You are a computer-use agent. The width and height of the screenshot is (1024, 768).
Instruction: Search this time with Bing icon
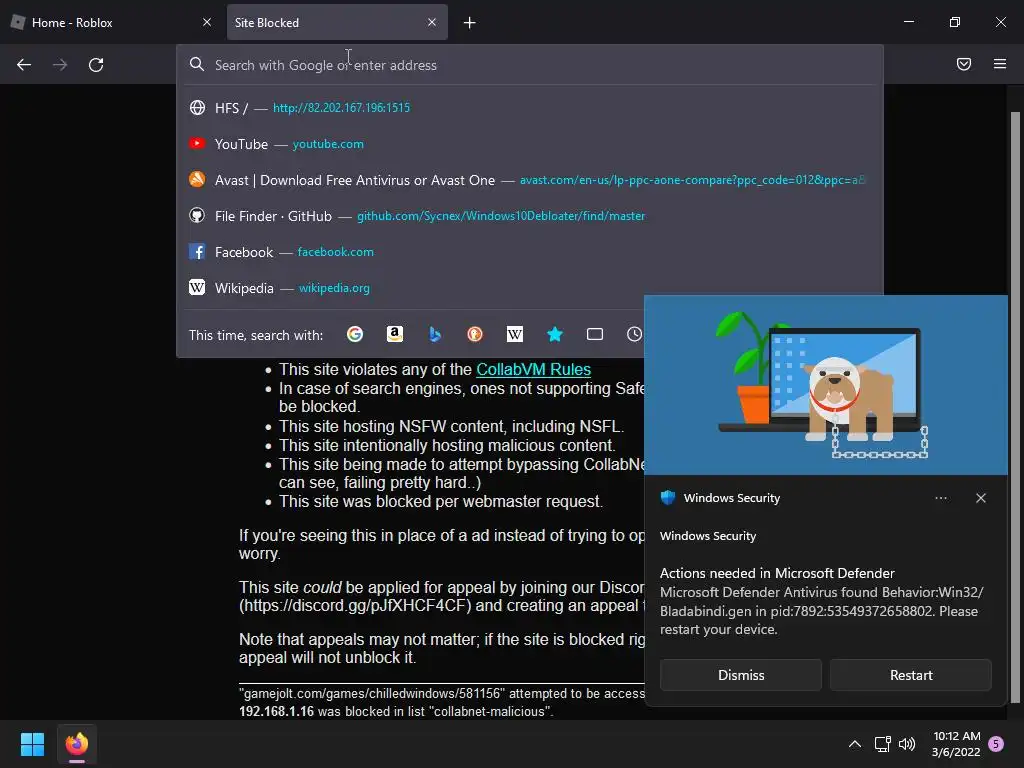435,334
